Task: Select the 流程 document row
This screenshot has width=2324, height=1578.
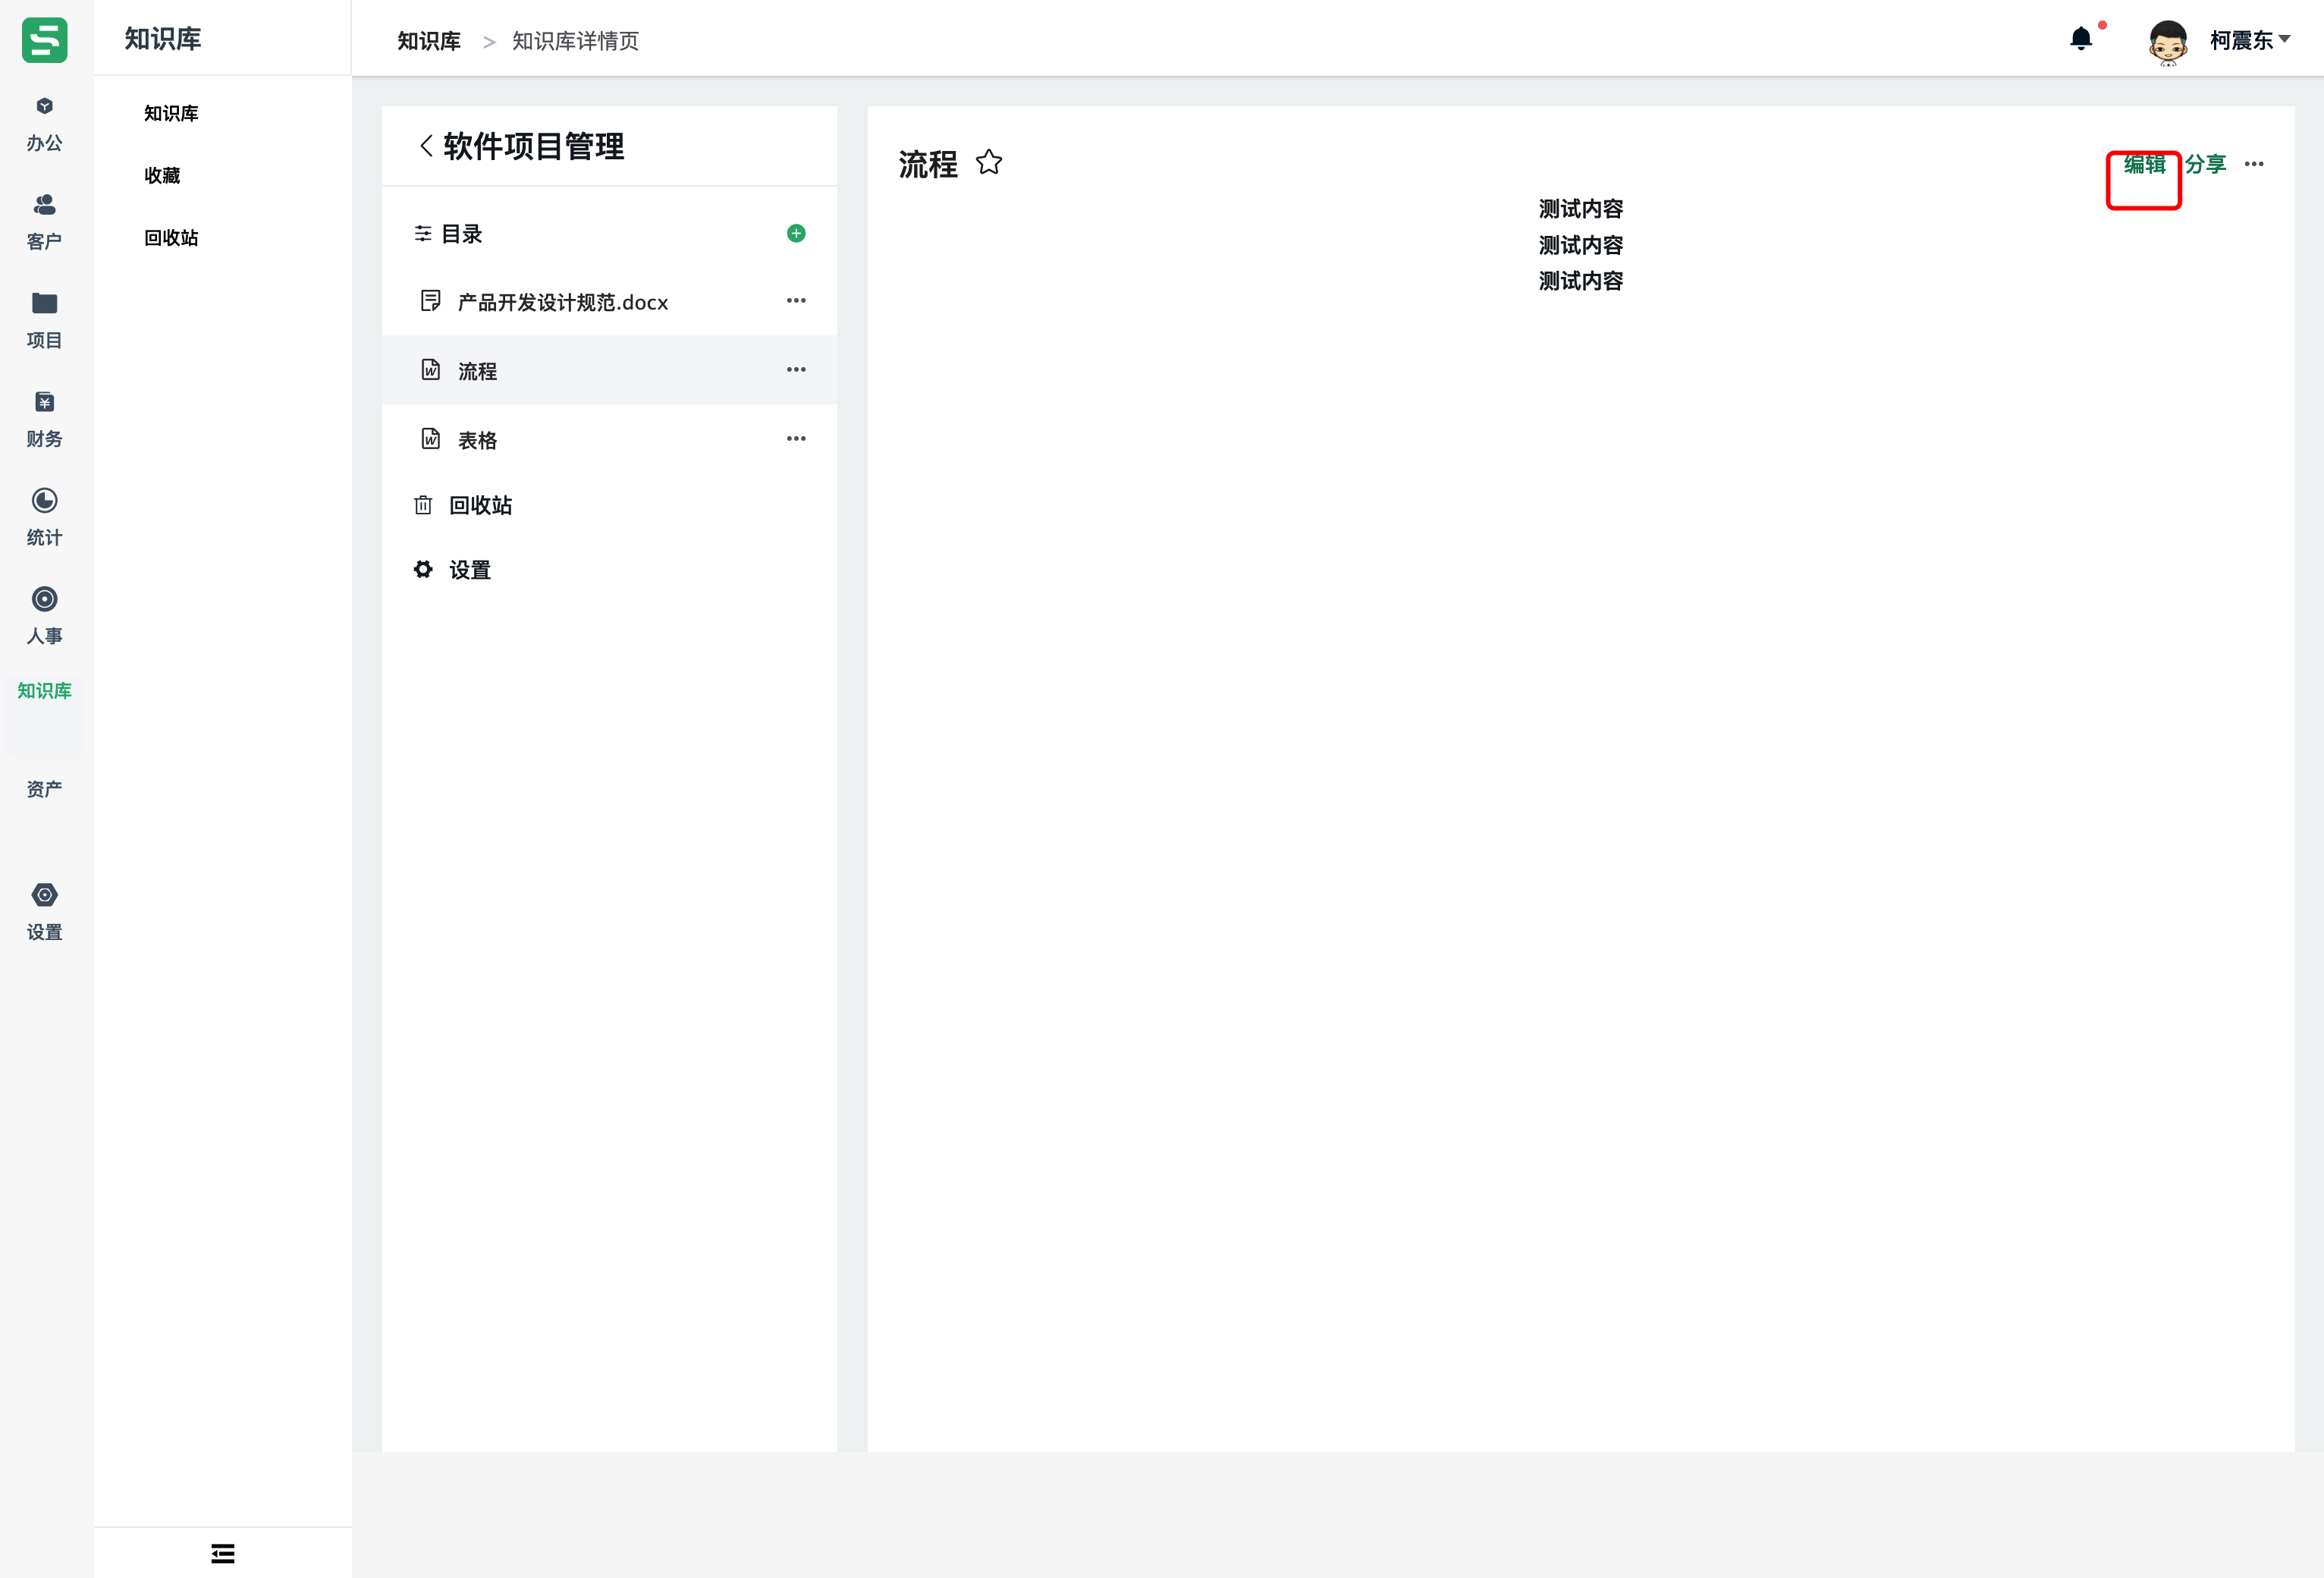Action: (x=609, y=370)
